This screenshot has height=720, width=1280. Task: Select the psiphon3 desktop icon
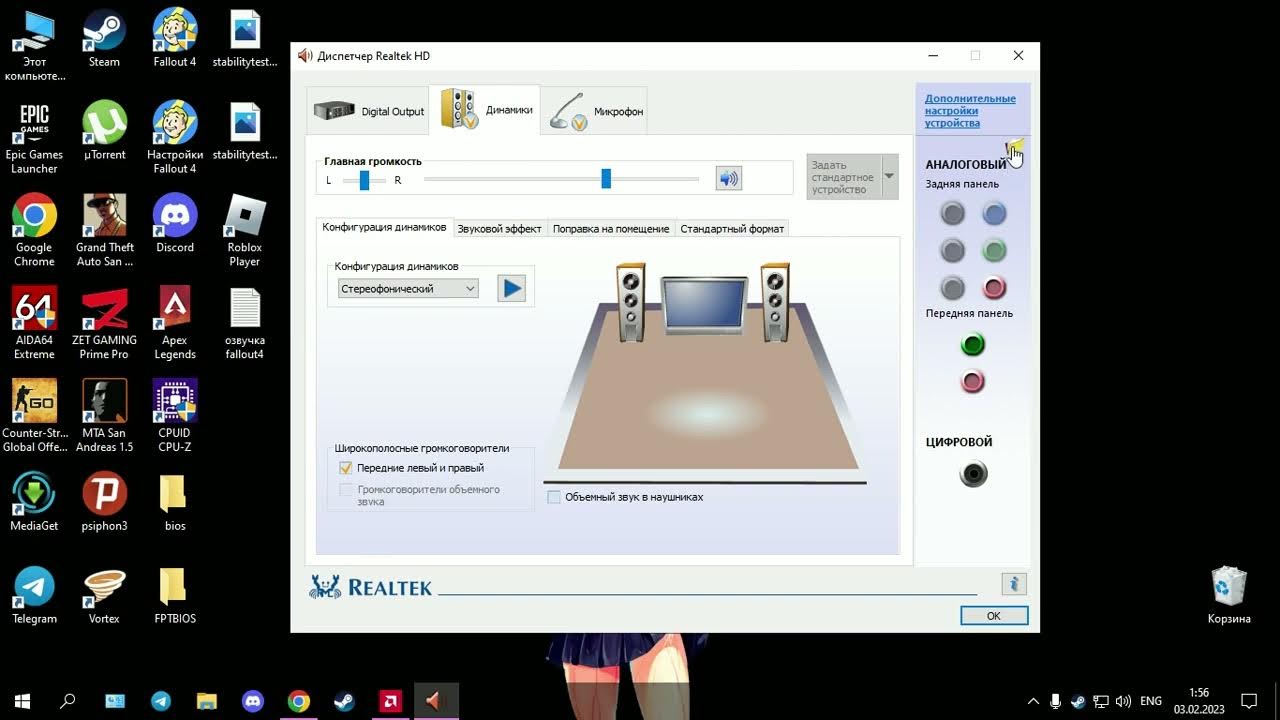(104, 503)
